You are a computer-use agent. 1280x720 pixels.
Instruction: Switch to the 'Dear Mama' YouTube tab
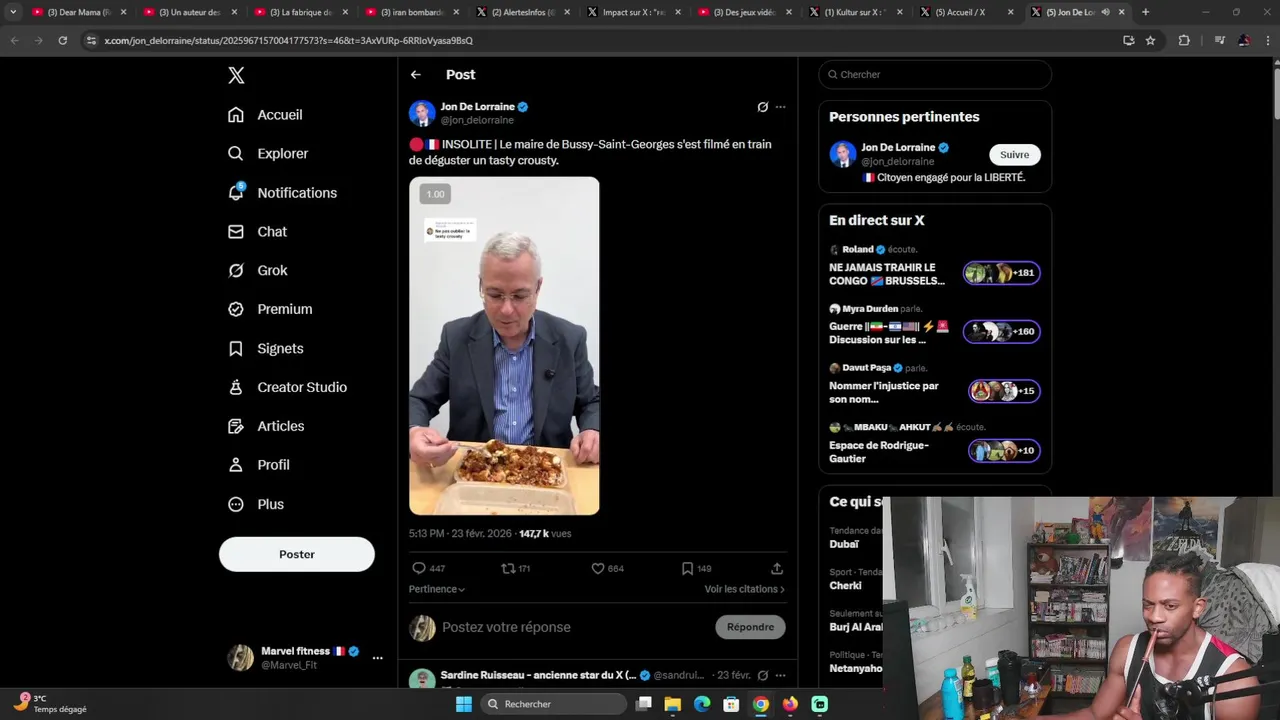pos(80,12)
